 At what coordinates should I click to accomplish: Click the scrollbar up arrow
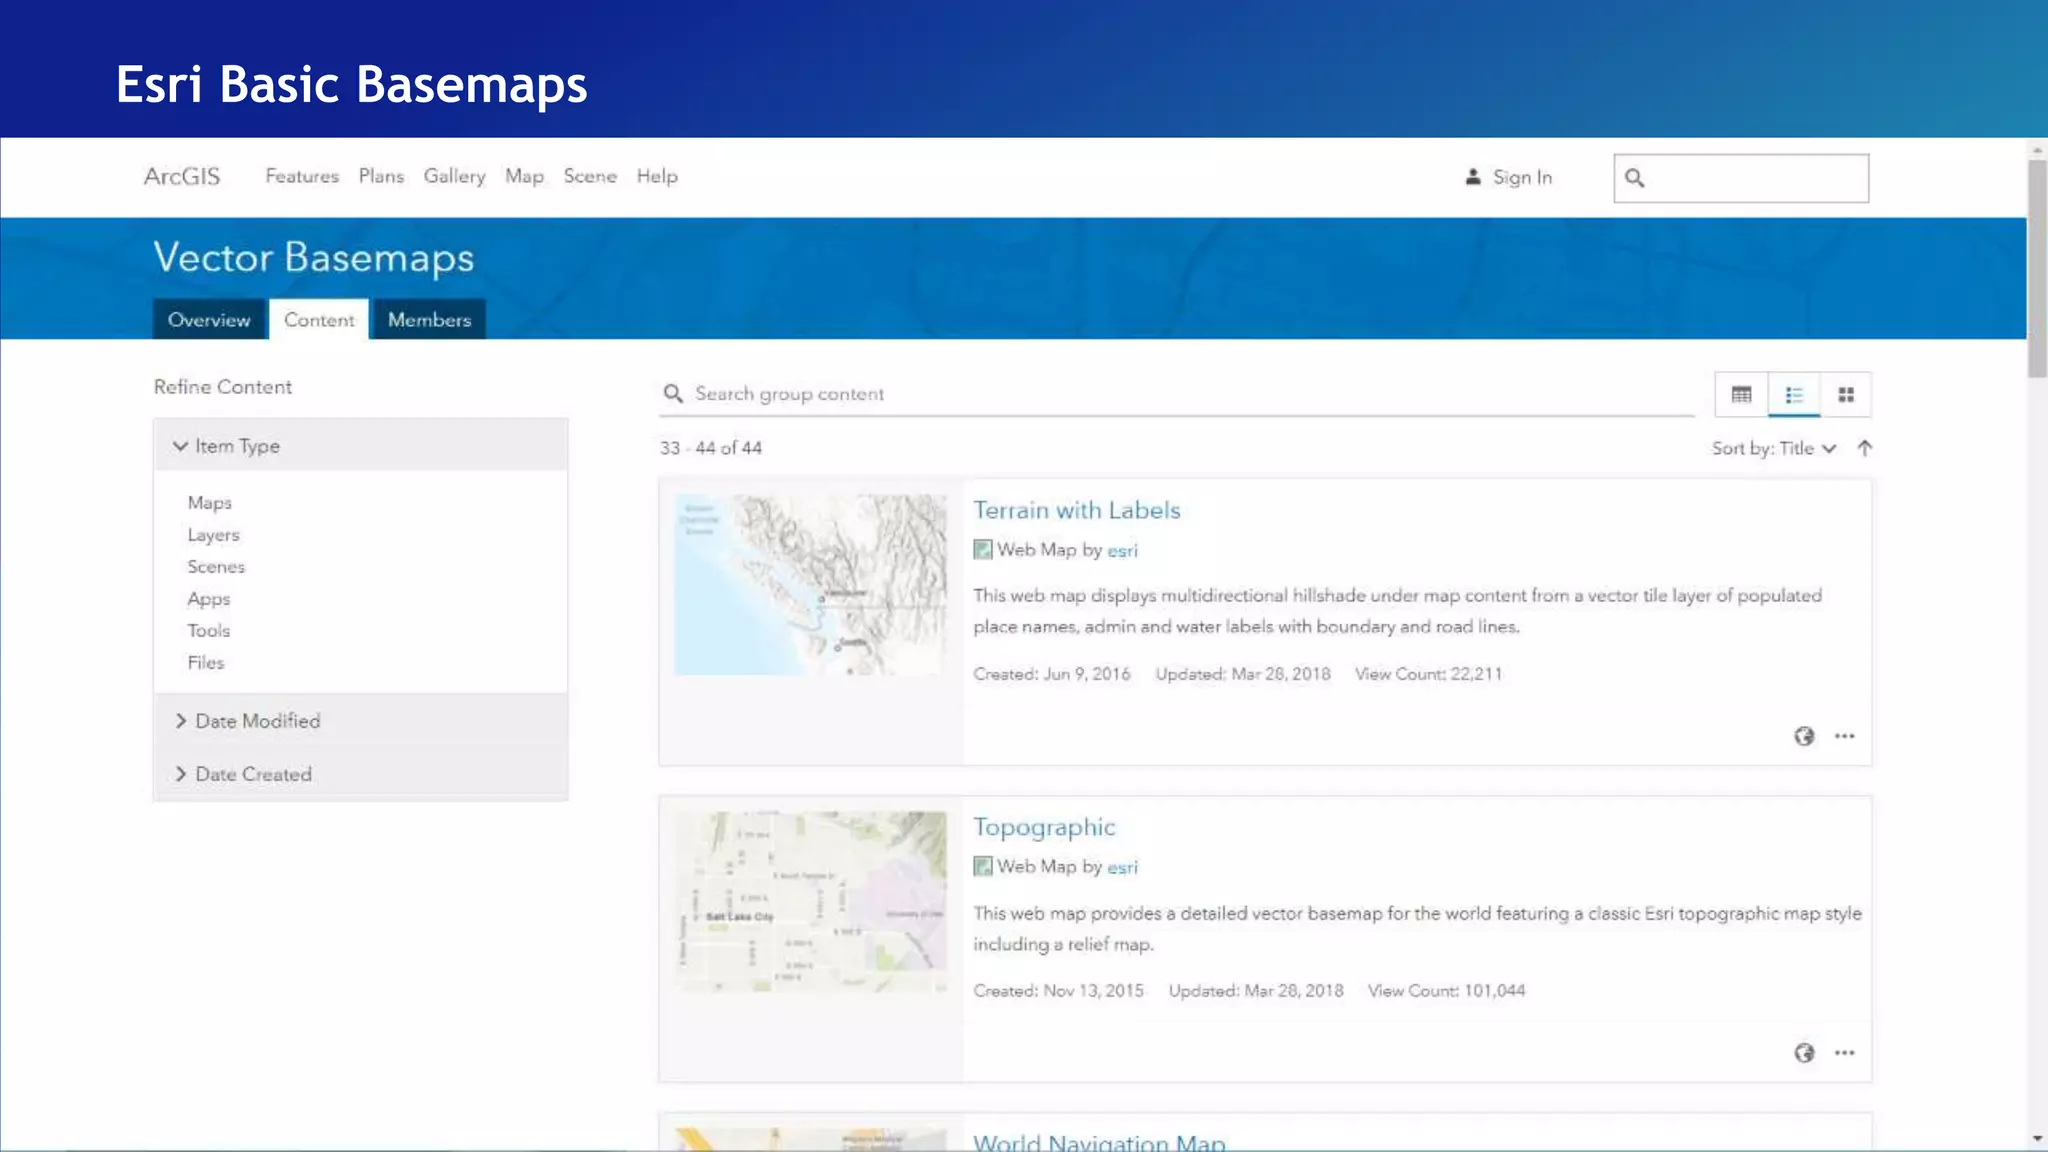(2037, 150)
